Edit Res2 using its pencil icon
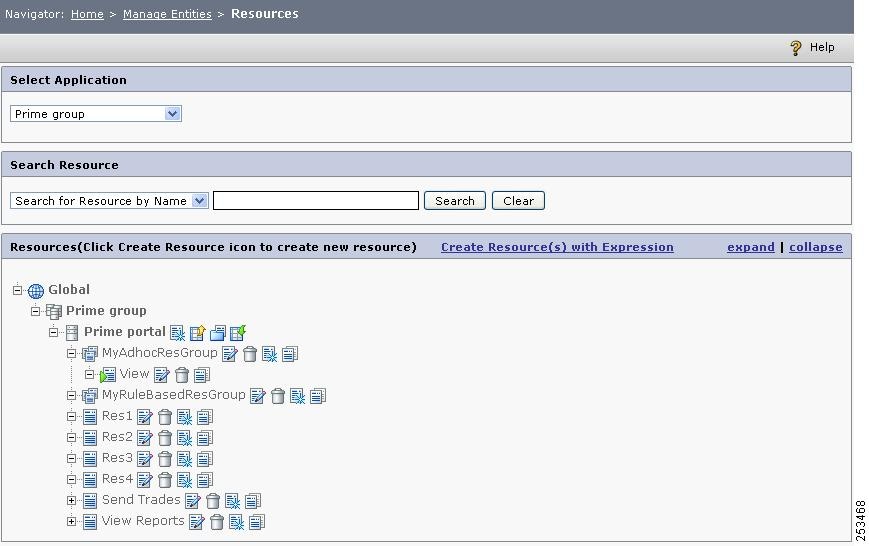The height and width of the screenshot is (546, 869). (145, 438)
